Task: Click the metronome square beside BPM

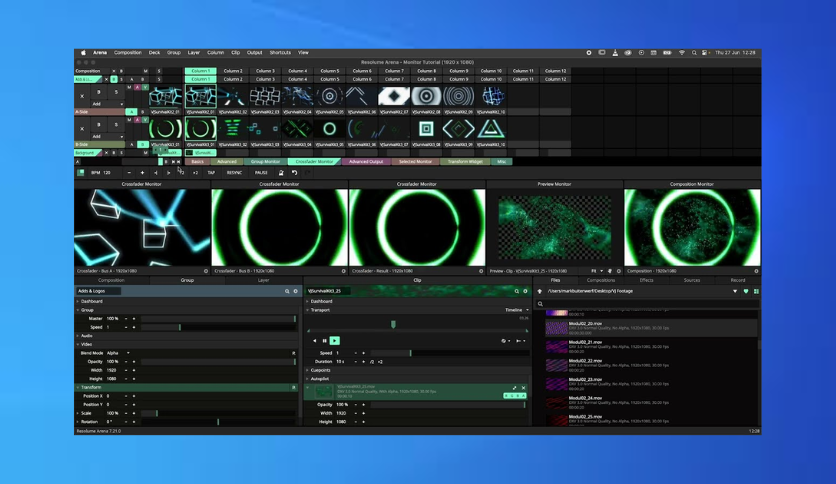Action: [x=81, y=173]
